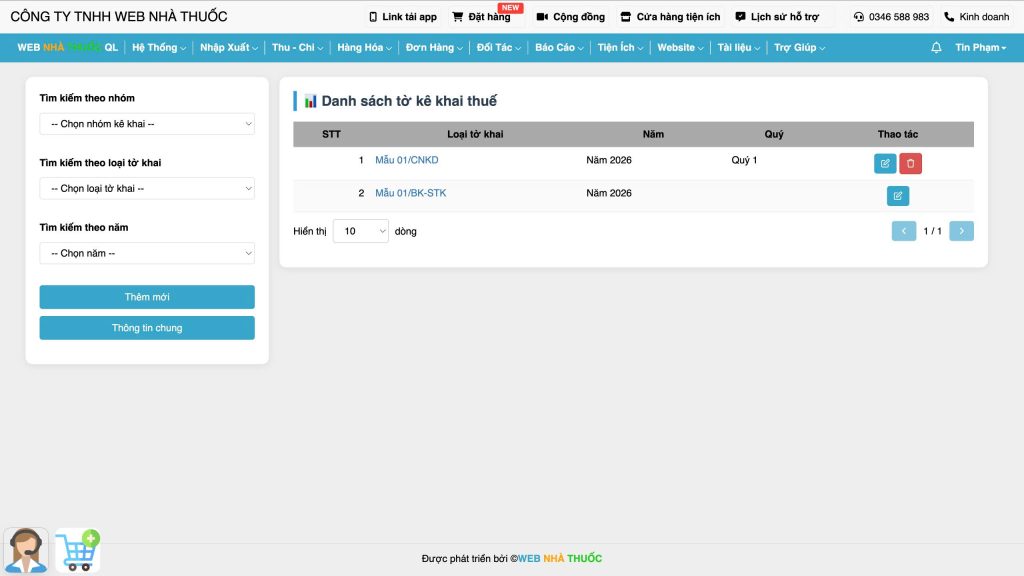This screenshot has width=1024, height=576.
Task: Open the Báo Cáo menu
Action: click(559, 48)
